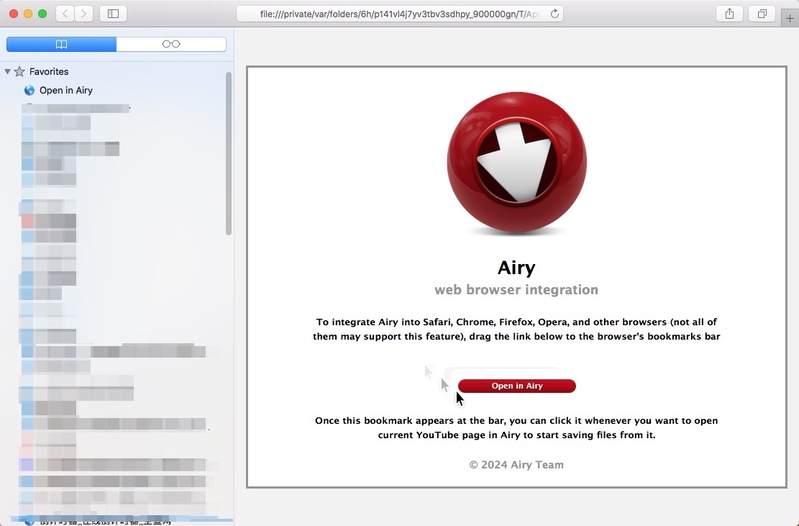
Task: Click the bookmarks sidebar scrollbar
Action: point(229,153)
